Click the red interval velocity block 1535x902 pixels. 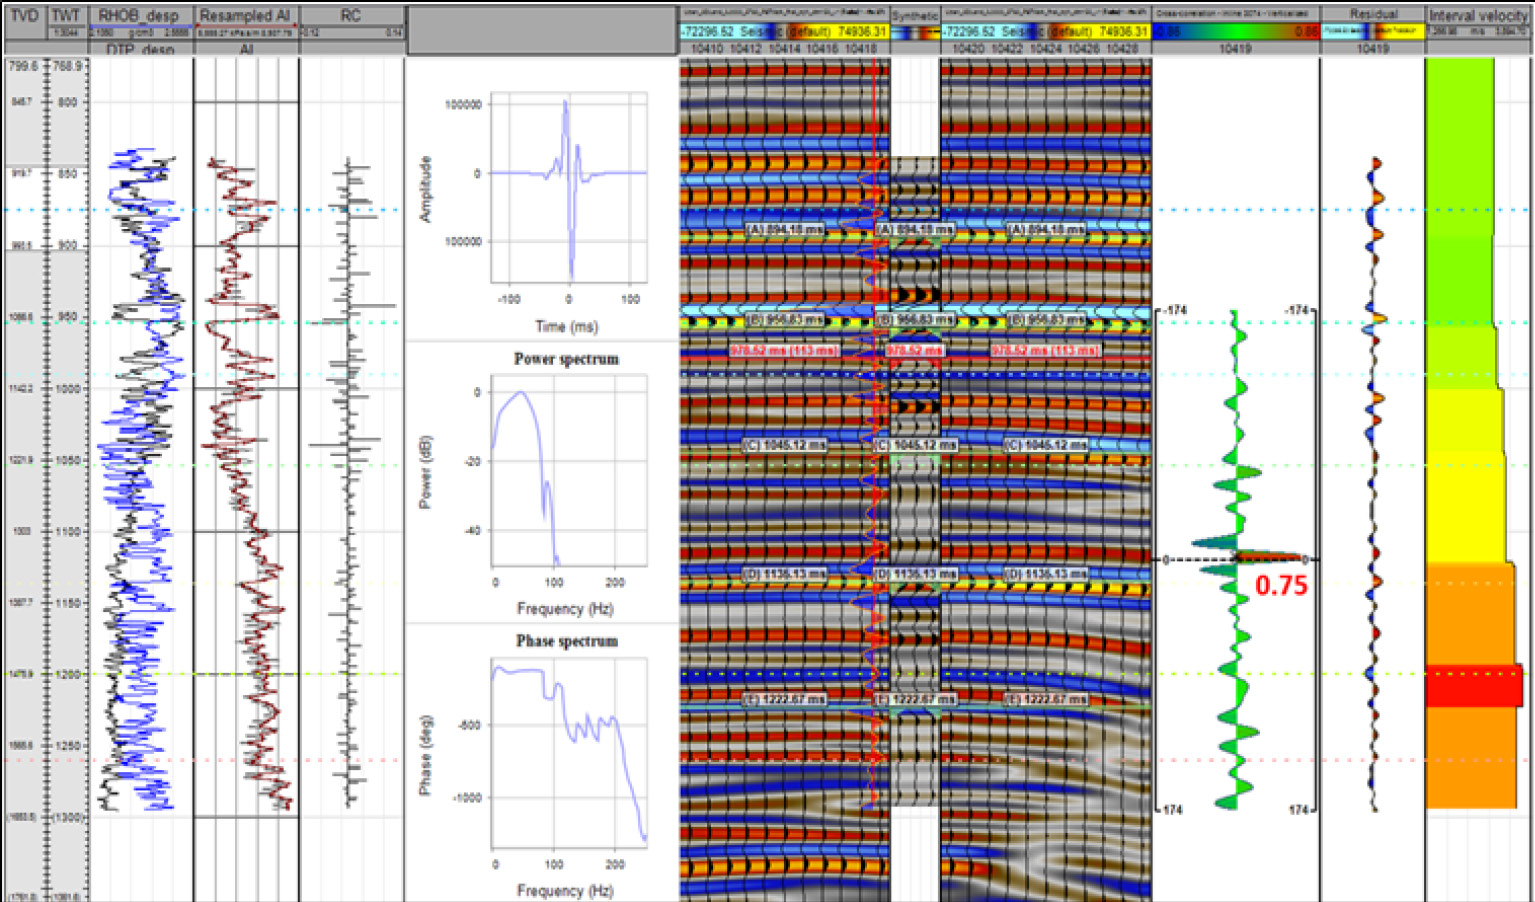click(x=1473, y=686)
